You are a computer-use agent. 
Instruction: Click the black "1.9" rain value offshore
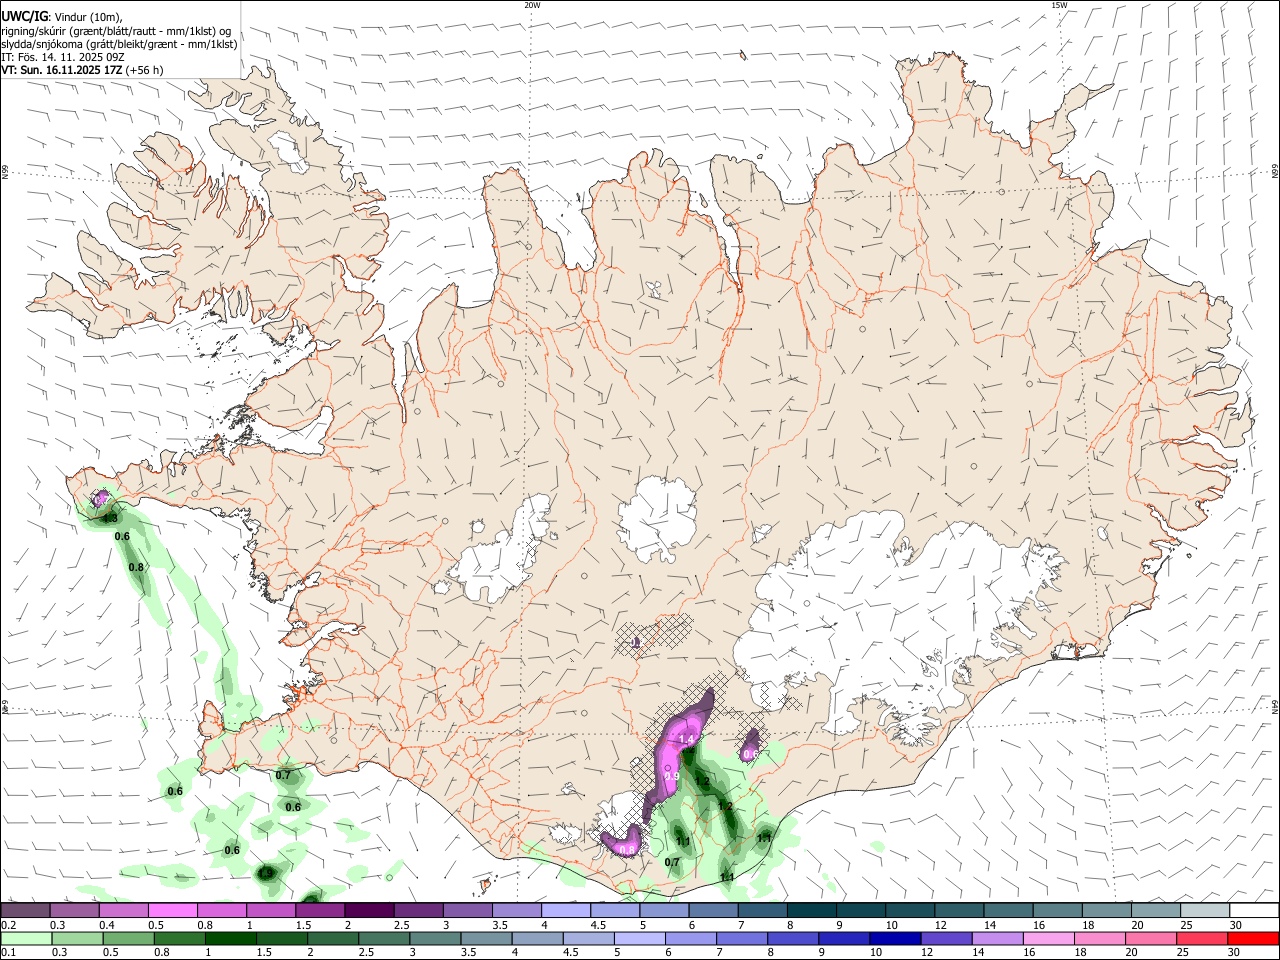[266, 873]
